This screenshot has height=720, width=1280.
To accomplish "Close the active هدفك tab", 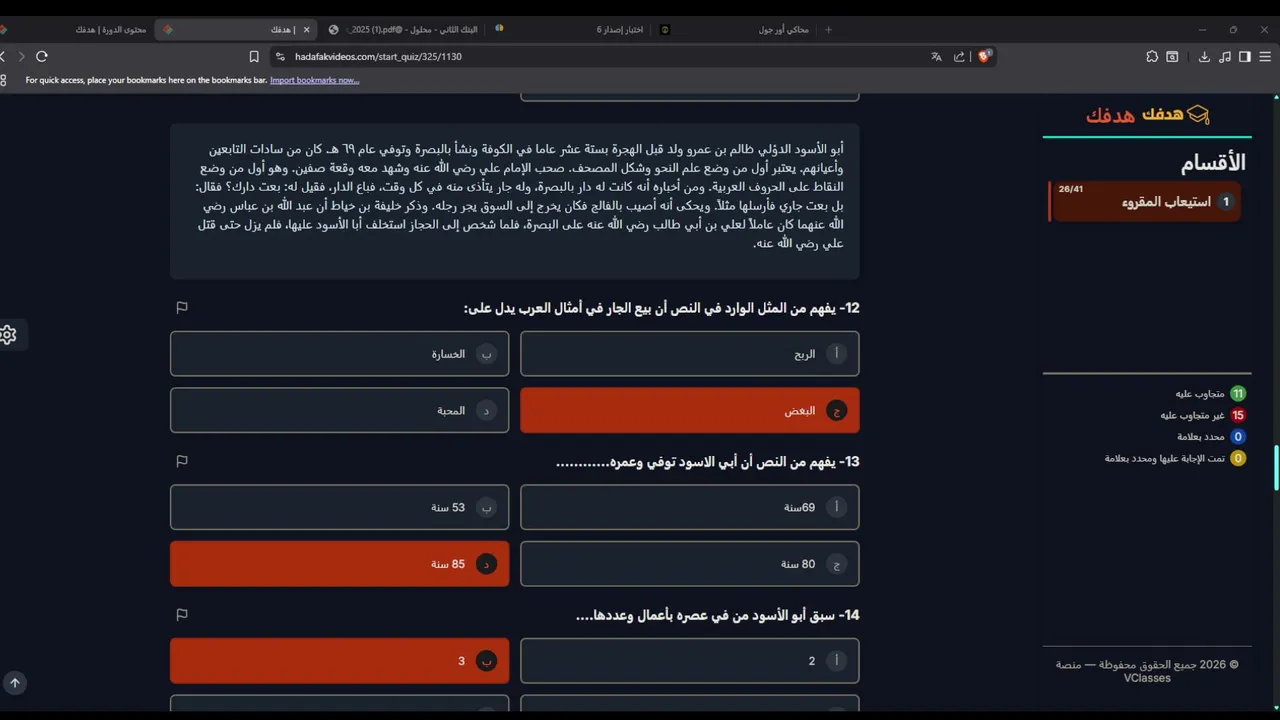I will (x=306, y=30).
